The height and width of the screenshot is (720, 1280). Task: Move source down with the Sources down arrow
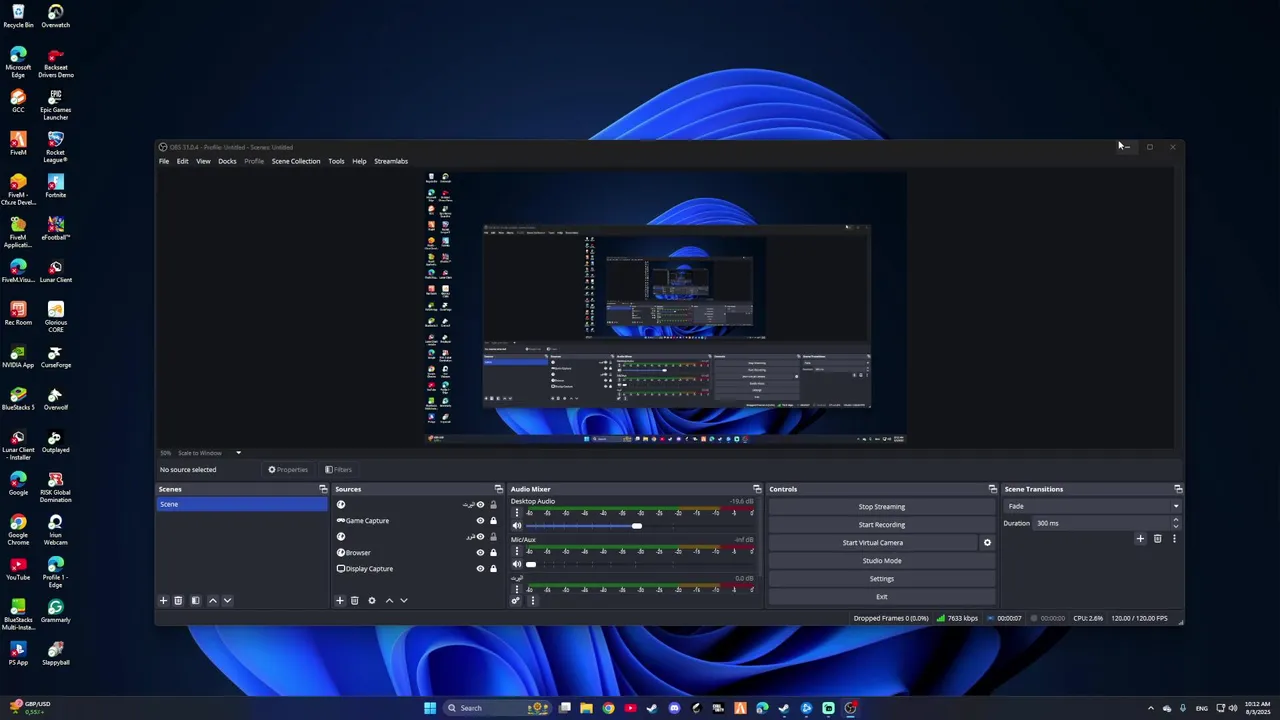pos(403,601)
